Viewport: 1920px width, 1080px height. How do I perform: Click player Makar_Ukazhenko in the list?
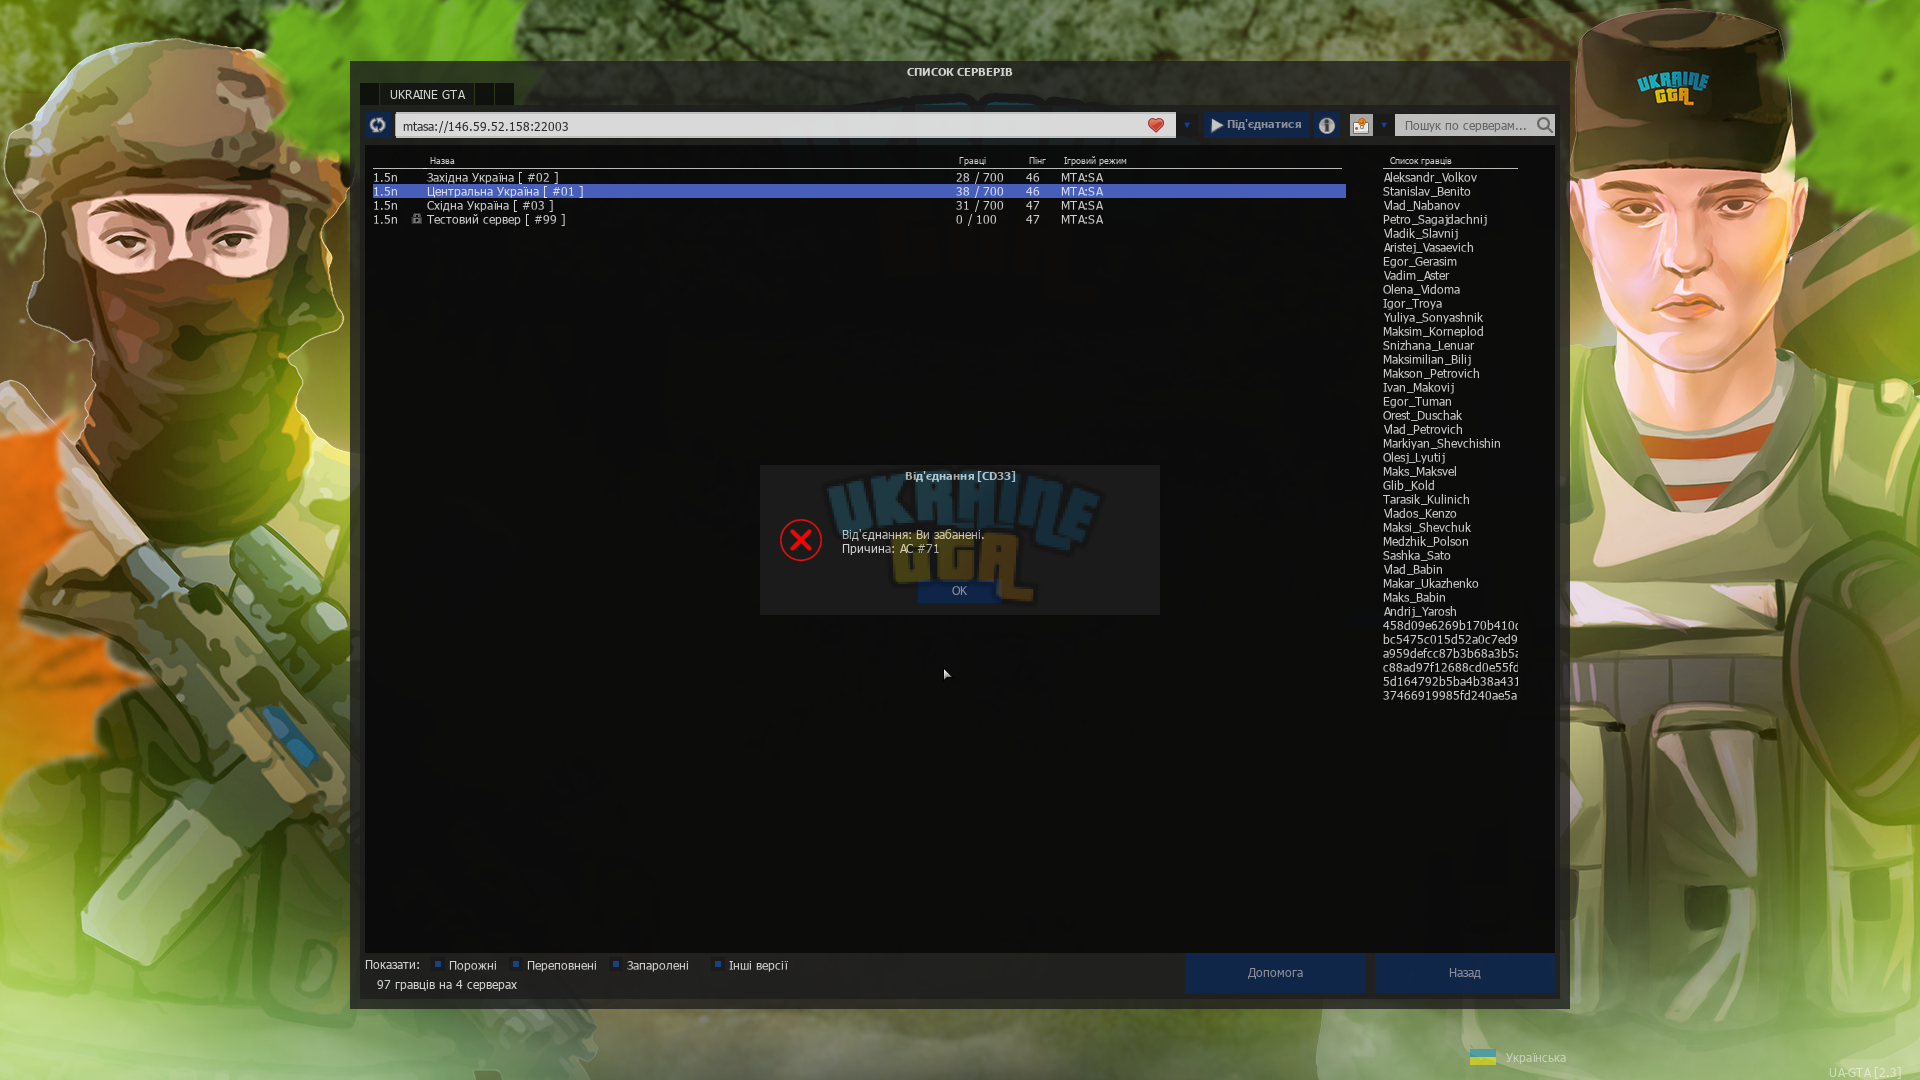pos(1431,583)
